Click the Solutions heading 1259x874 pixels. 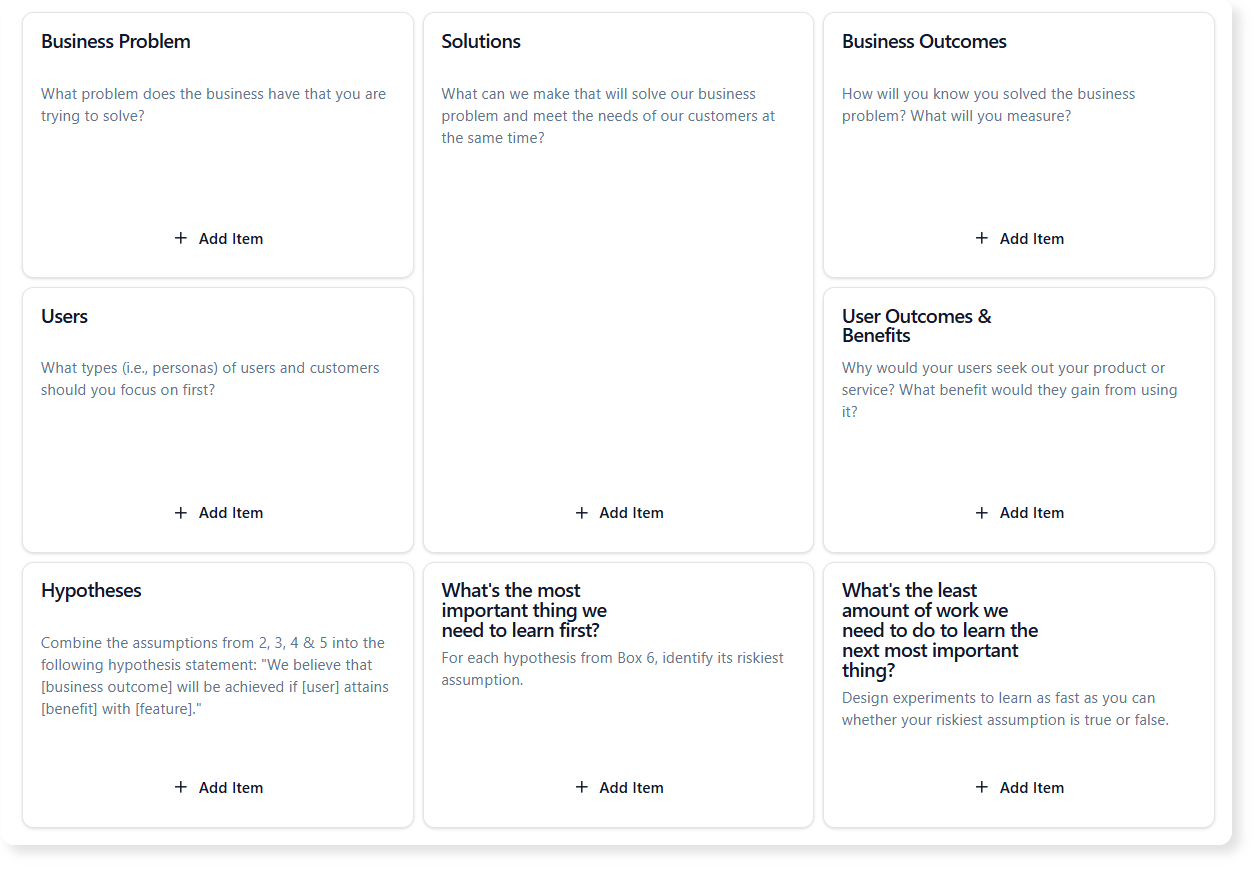pyautogui.click(x=481, y=41)
